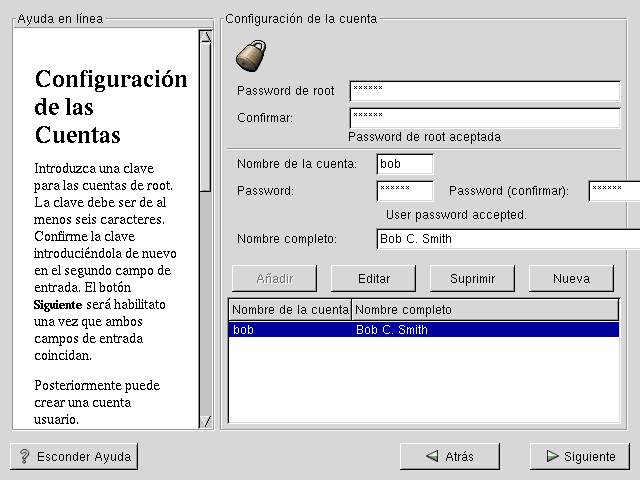Proceed with the Siguiente button
Viewport: 640px width, 480px height.
tap(580, 456)
